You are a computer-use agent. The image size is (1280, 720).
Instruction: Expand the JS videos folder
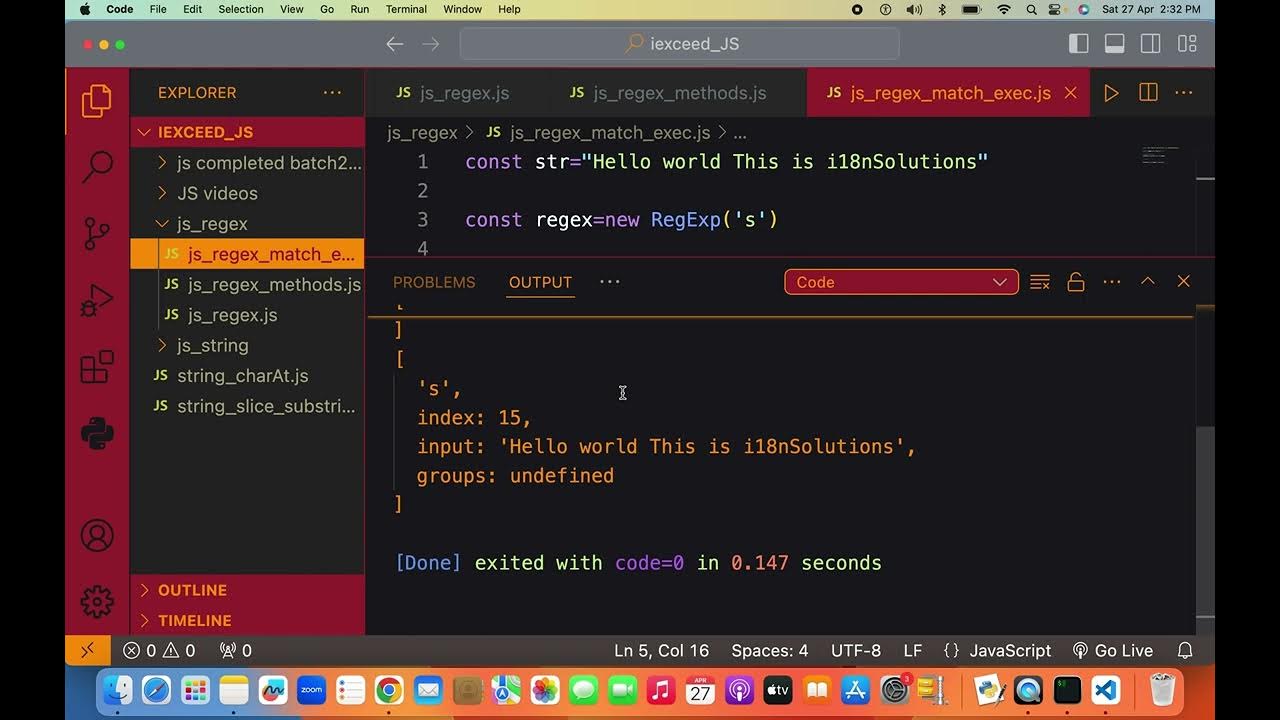coord(247,193)
